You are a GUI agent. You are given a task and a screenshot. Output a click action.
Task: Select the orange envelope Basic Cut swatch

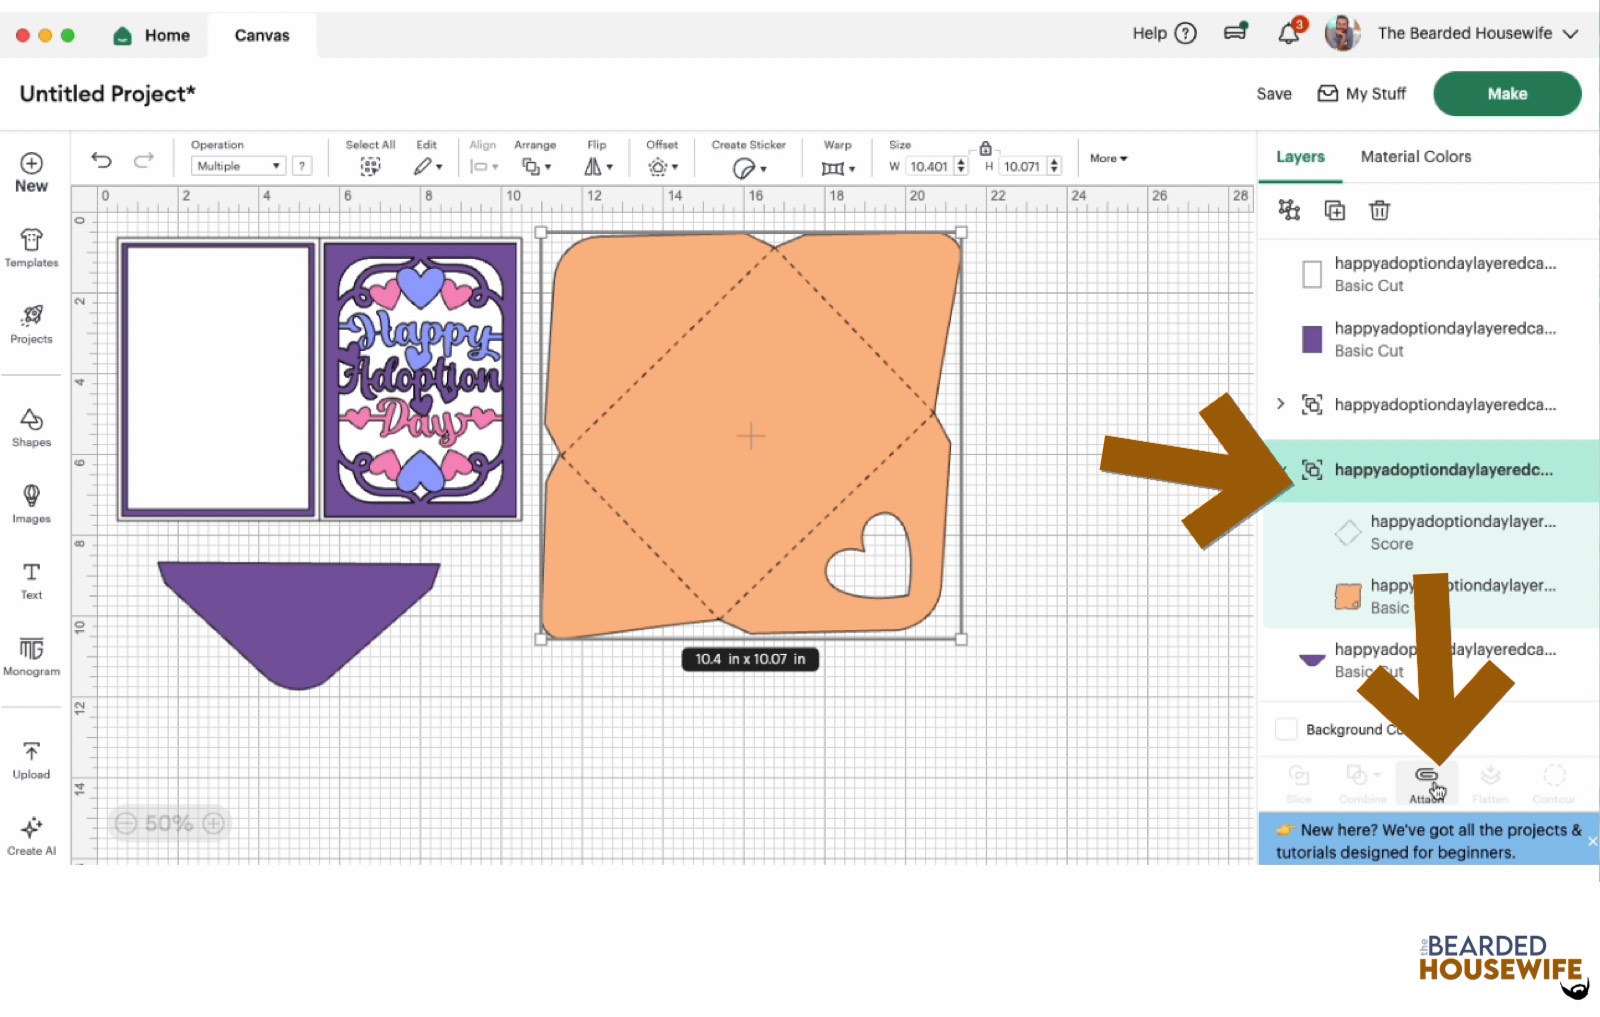[x=1347, y=595]
